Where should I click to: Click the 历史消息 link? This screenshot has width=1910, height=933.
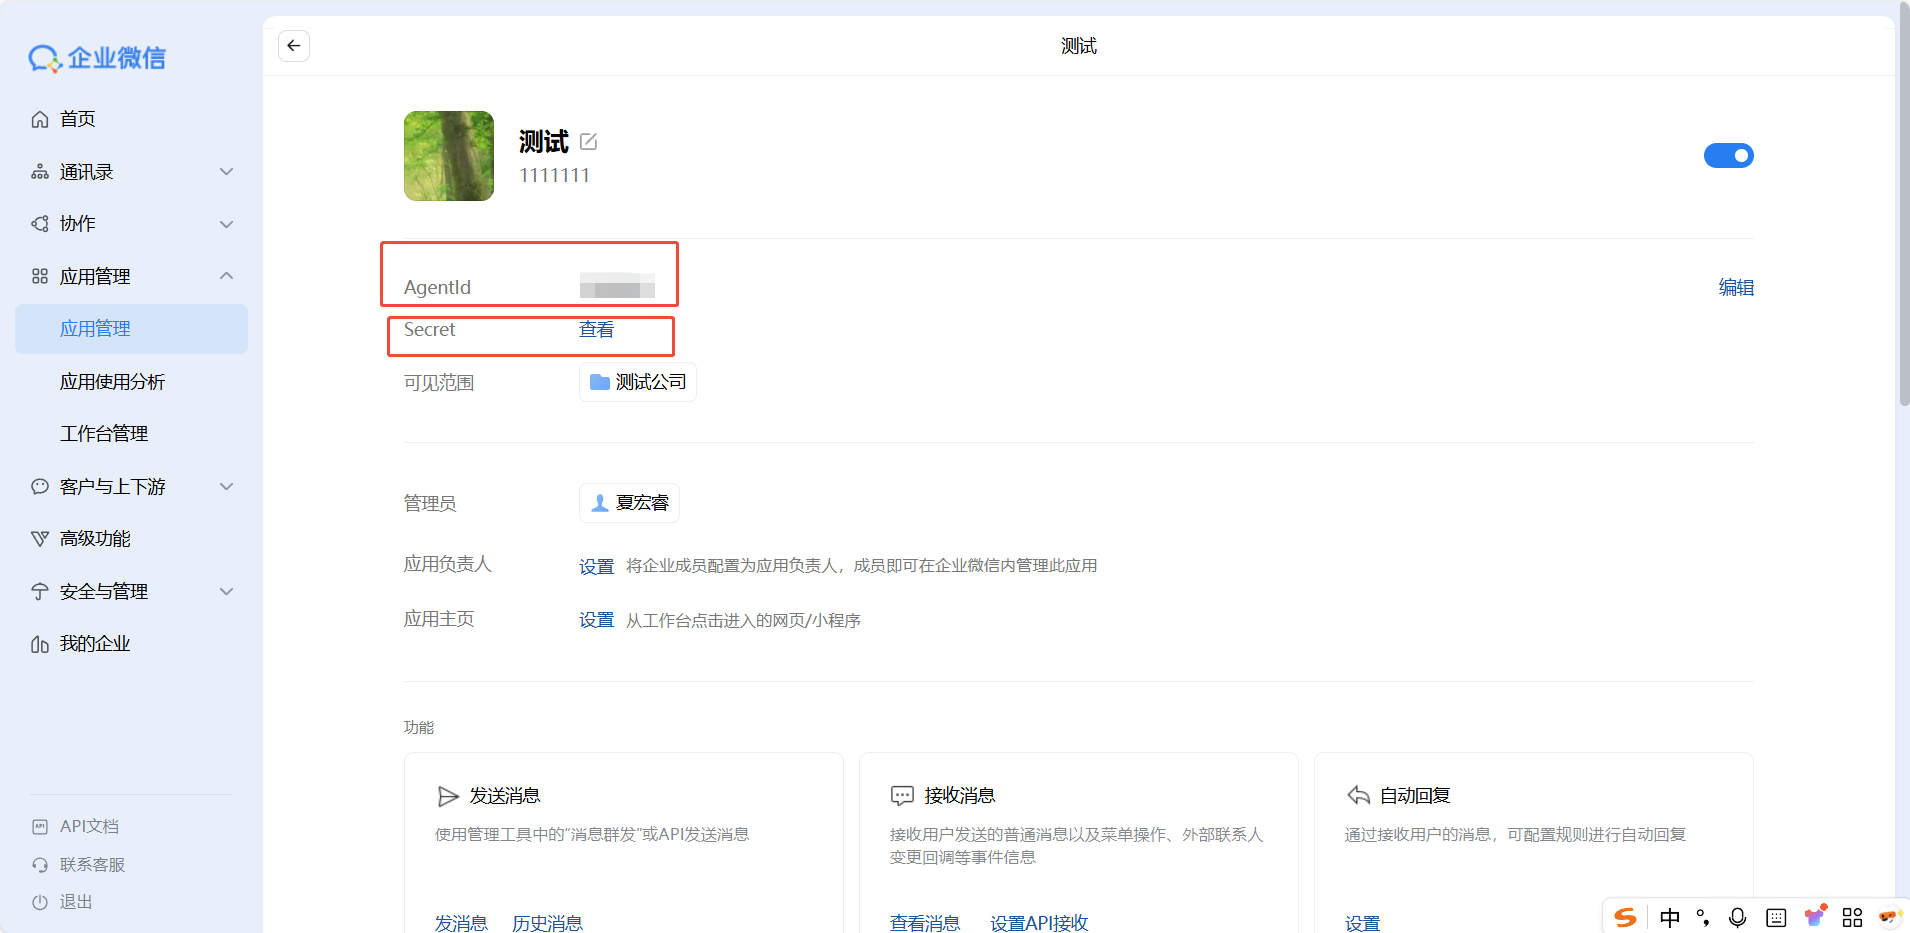547,923
